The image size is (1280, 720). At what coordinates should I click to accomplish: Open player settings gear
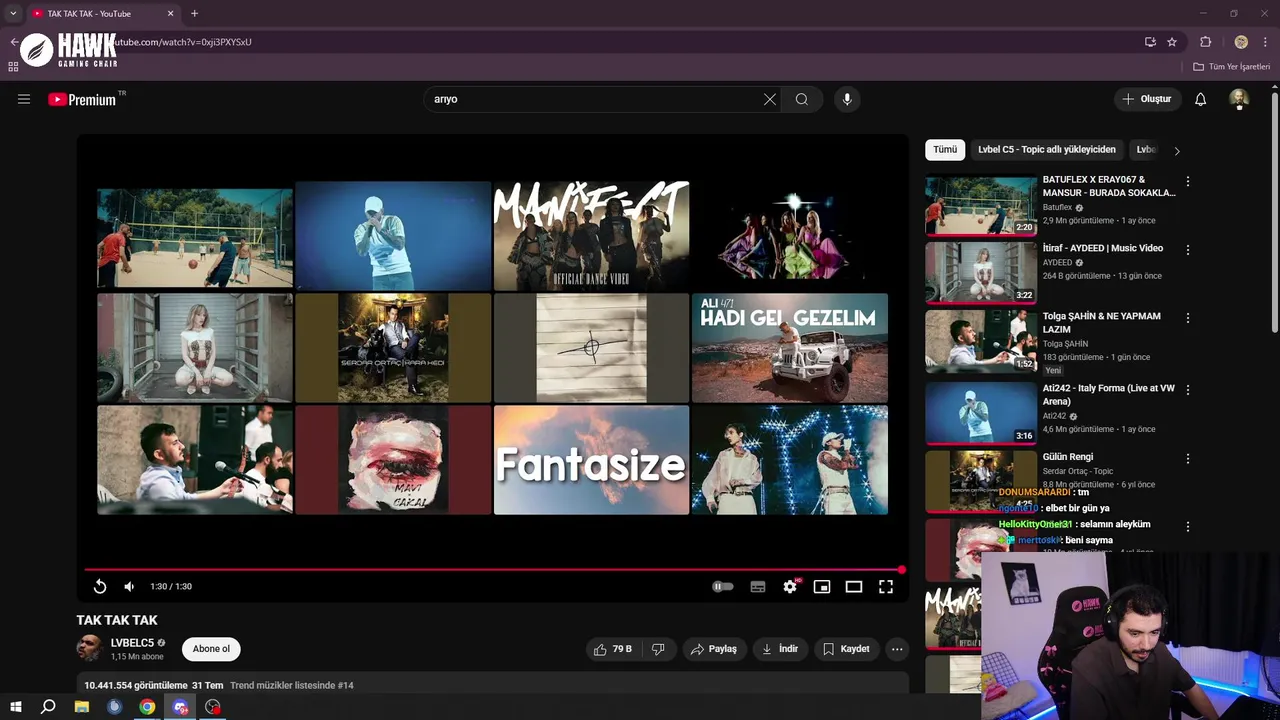(790, 586)
